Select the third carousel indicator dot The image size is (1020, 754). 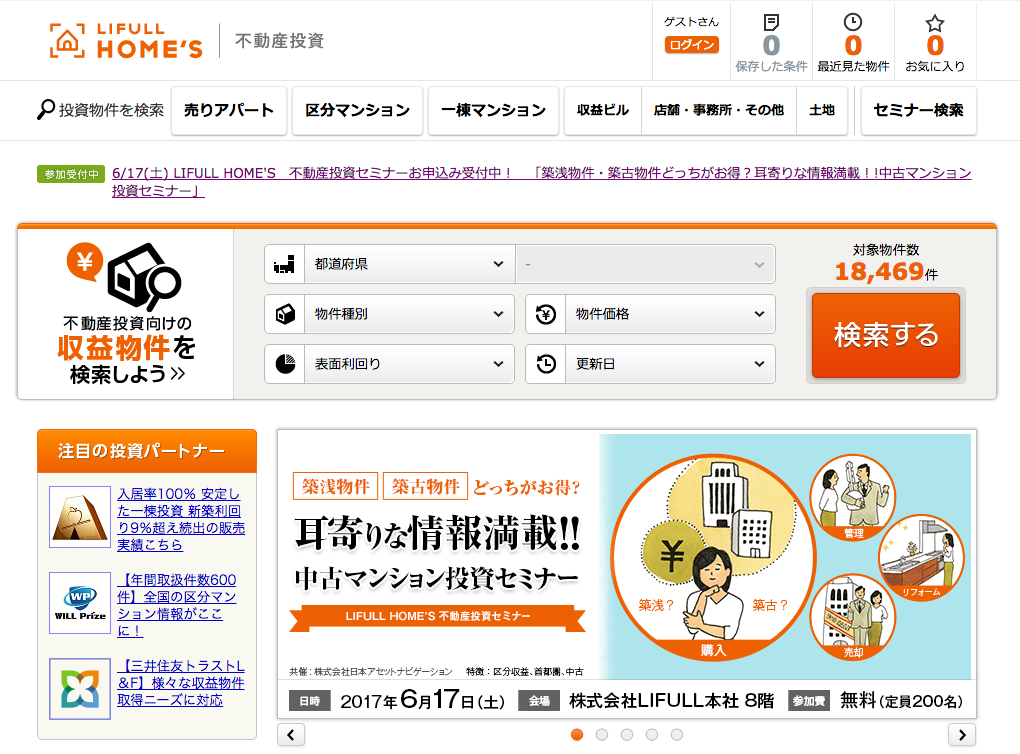click(x=627, y=735)
